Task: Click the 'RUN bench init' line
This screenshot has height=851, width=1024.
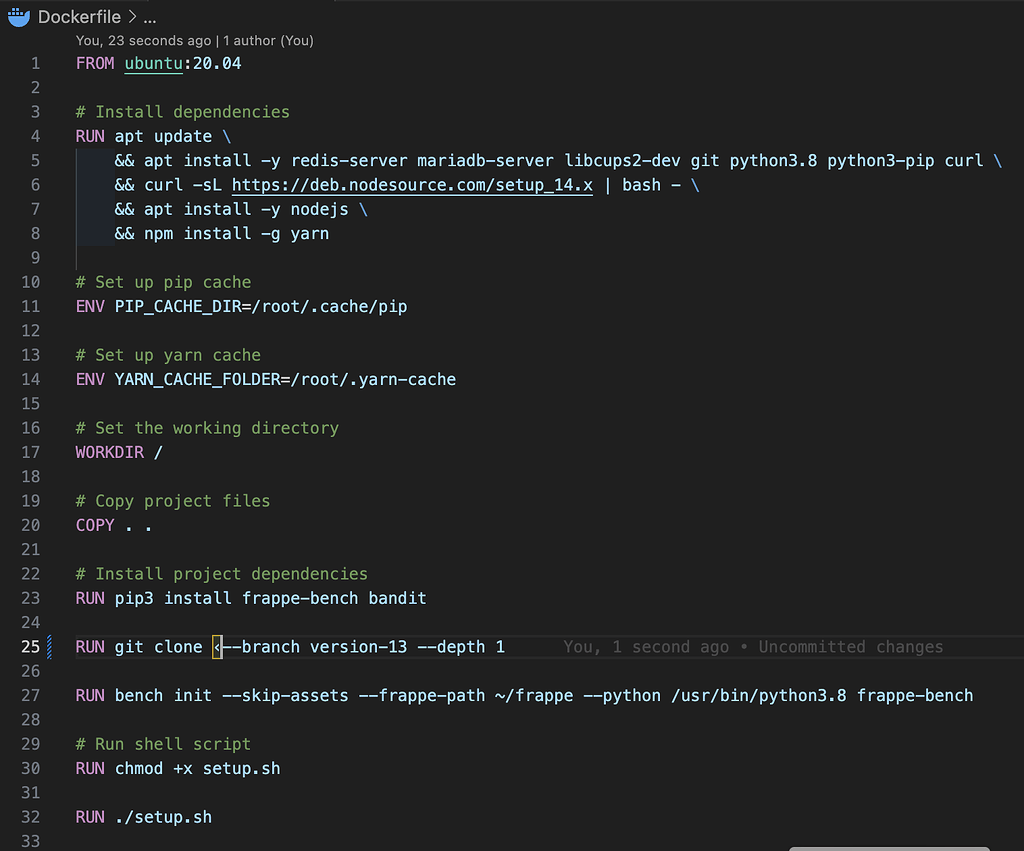Action: pyautogui.click(x=524, y=696)
